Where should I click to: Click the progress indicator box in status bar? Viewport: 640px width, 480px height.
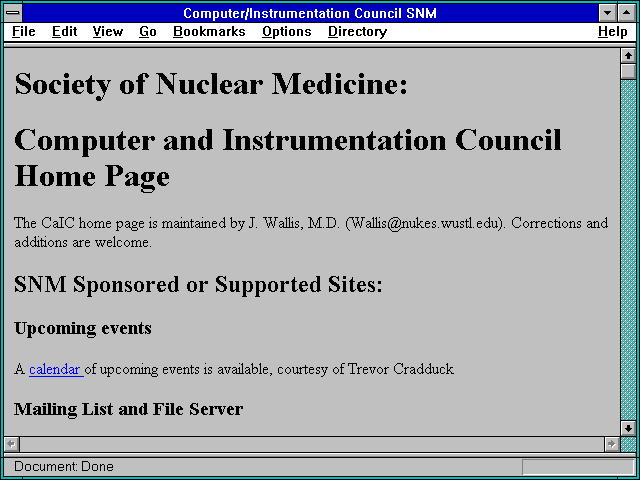click(578, 467)
